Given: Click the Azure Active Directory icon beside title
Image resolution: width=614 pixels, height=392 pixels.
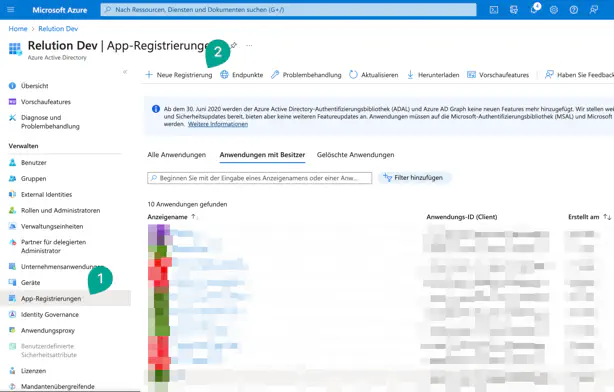Looking at the screenshot, I should coord(15,49).
